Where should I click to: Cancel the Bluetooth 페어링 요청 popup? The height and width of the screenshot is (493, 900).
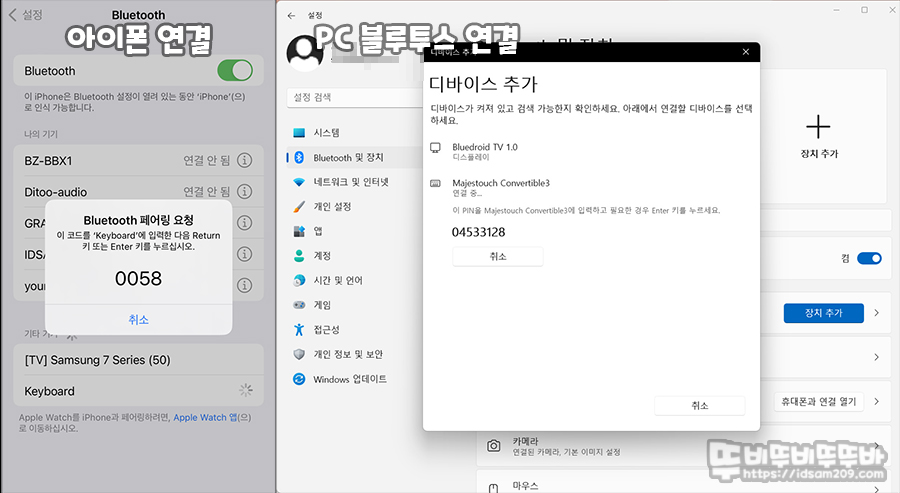tap(138, 320)
